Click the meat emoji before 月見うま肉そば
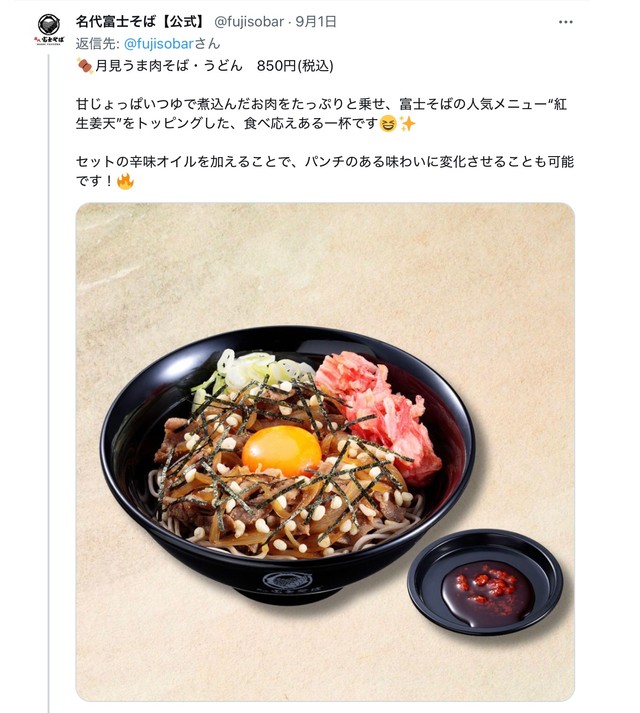This screenshot has height=713, width=640. 85,66
